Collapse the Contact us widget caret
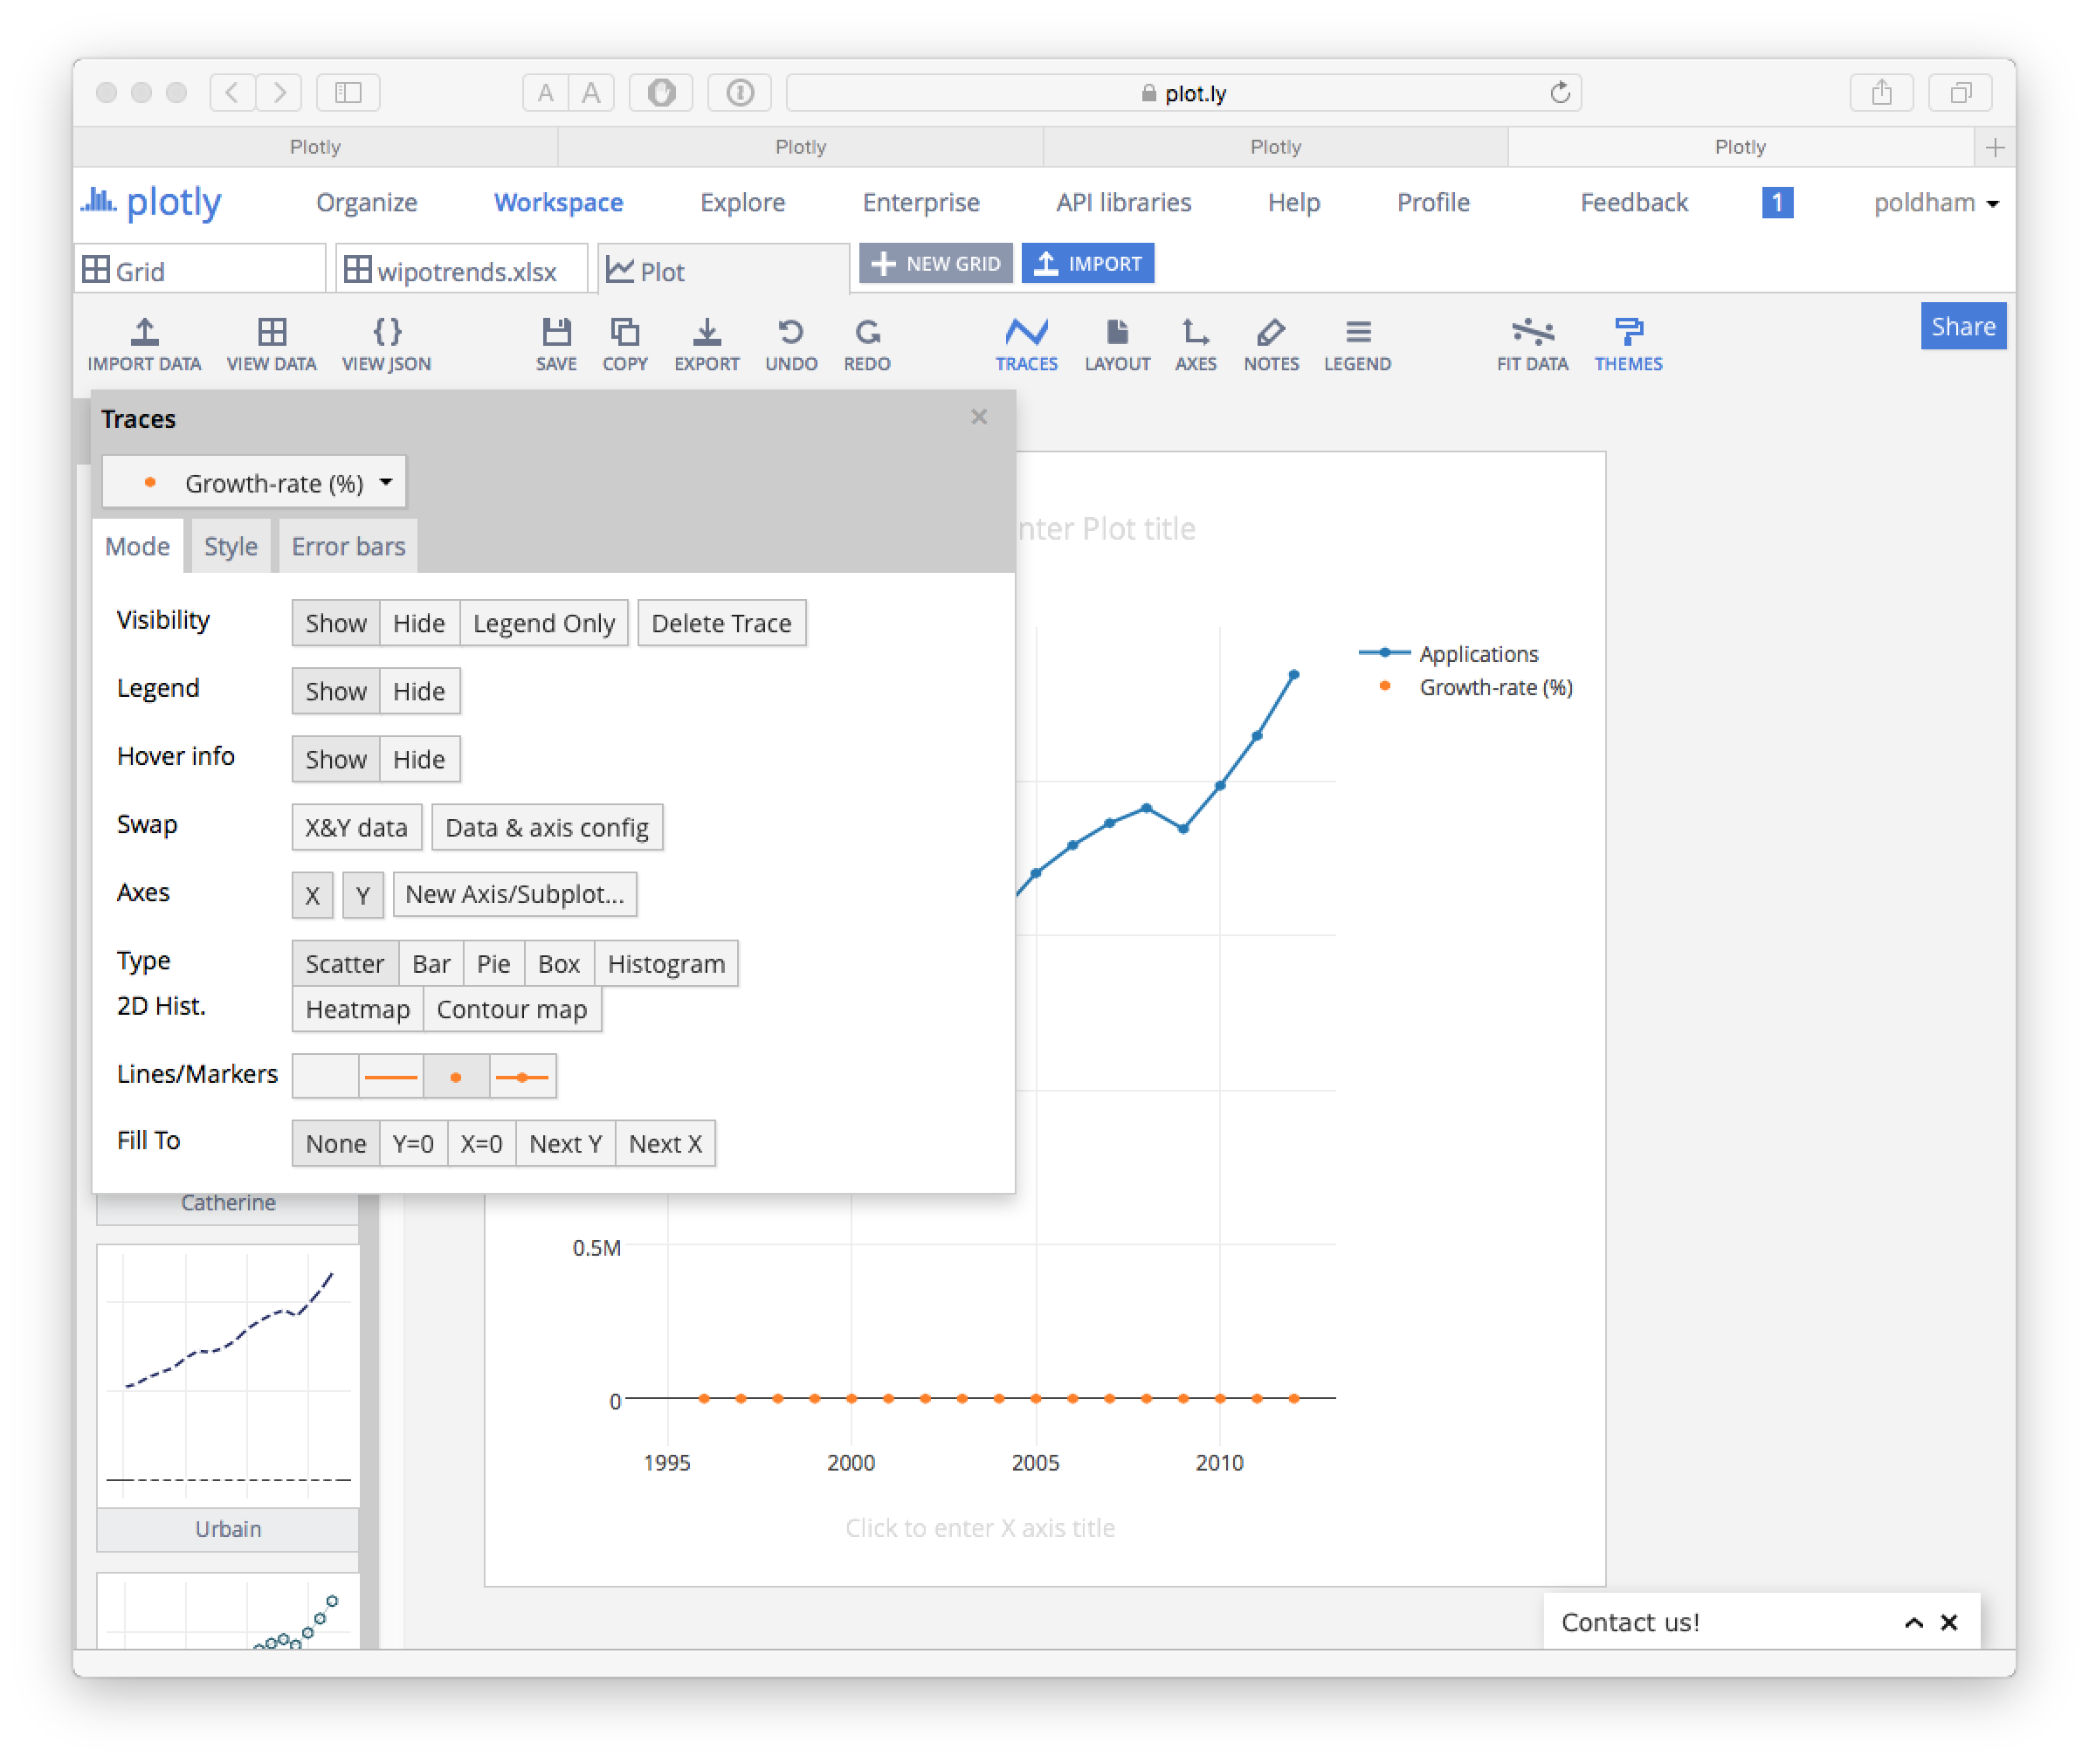The width and height of the screenshot is (2089, 1764). point(1913,1622)
